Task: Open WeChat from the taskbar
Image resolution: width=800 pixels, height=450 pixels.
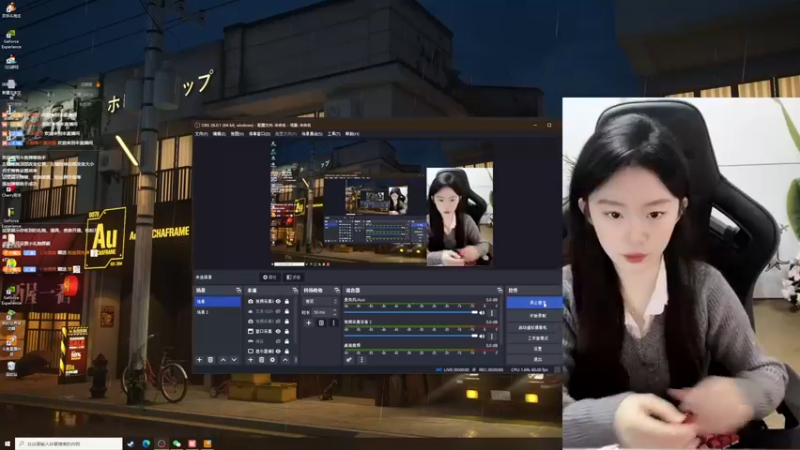Action: click(x=177, y=444)
